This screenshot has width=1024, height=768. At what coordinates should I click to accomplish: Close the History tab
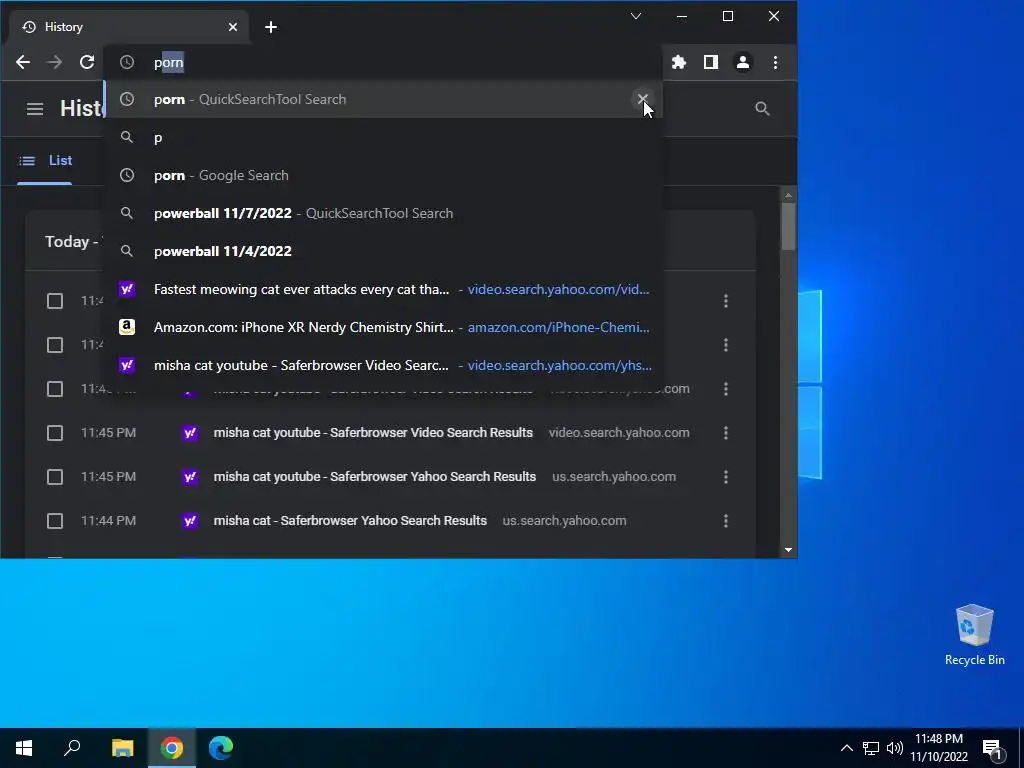(233, 27)
